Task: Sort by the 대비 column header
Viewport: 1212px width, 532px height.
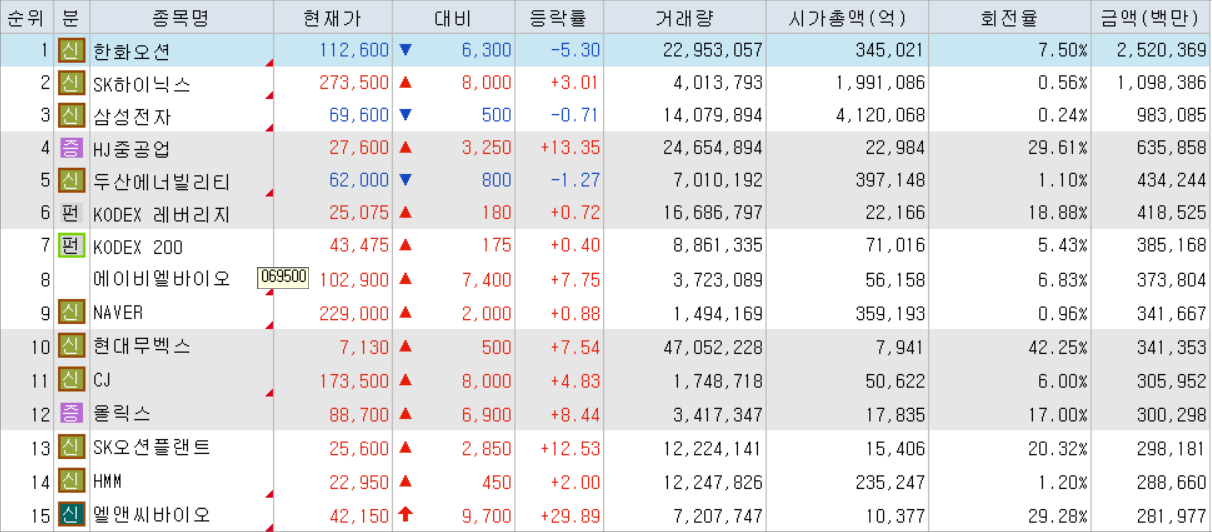Action: pos(453,17)
